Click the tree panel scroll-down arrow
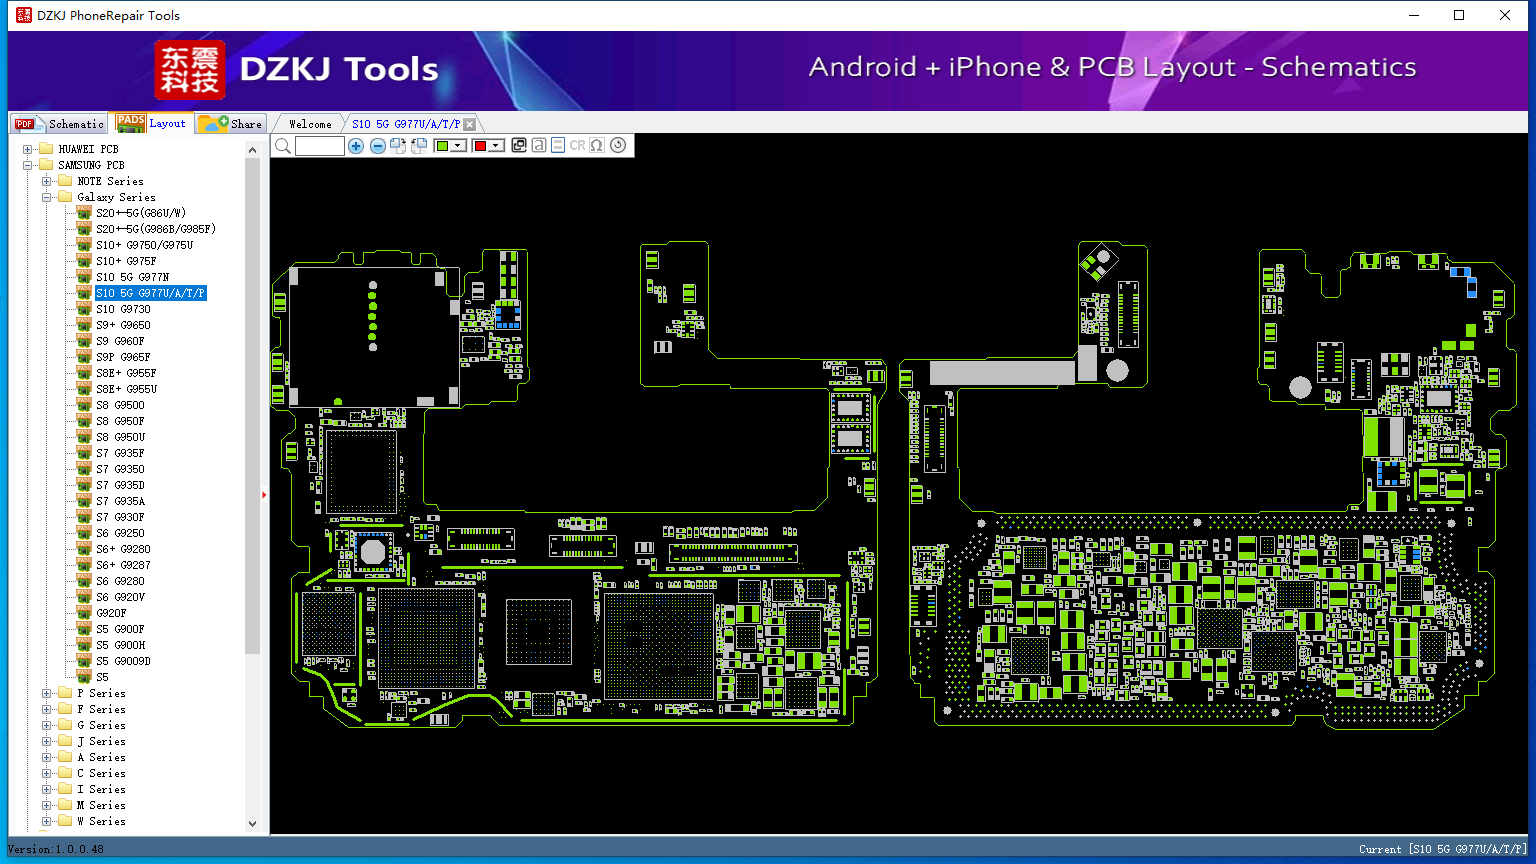This screenshot has width=1536, height=864. pos(252,823)
